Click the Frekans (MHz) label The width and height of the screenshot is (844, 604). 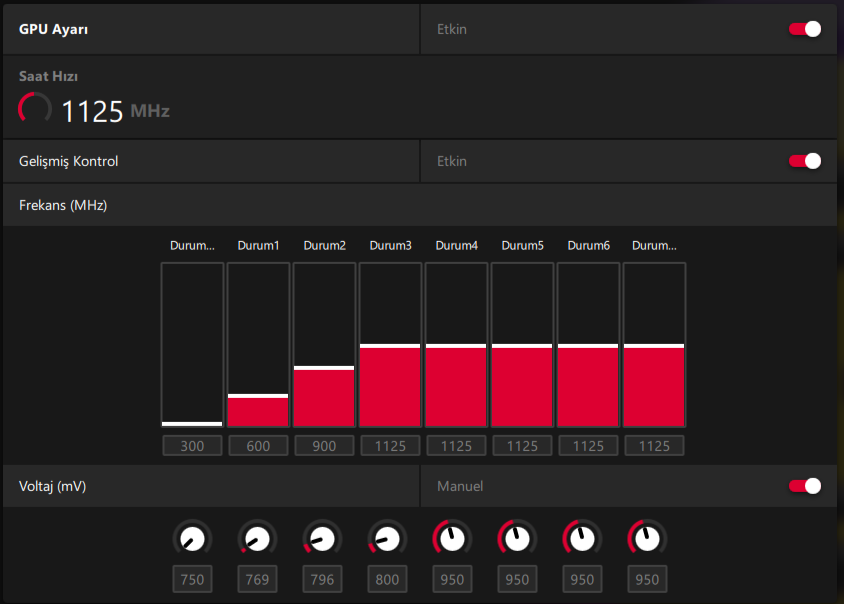pyautogui.click(x=63, y=205)
